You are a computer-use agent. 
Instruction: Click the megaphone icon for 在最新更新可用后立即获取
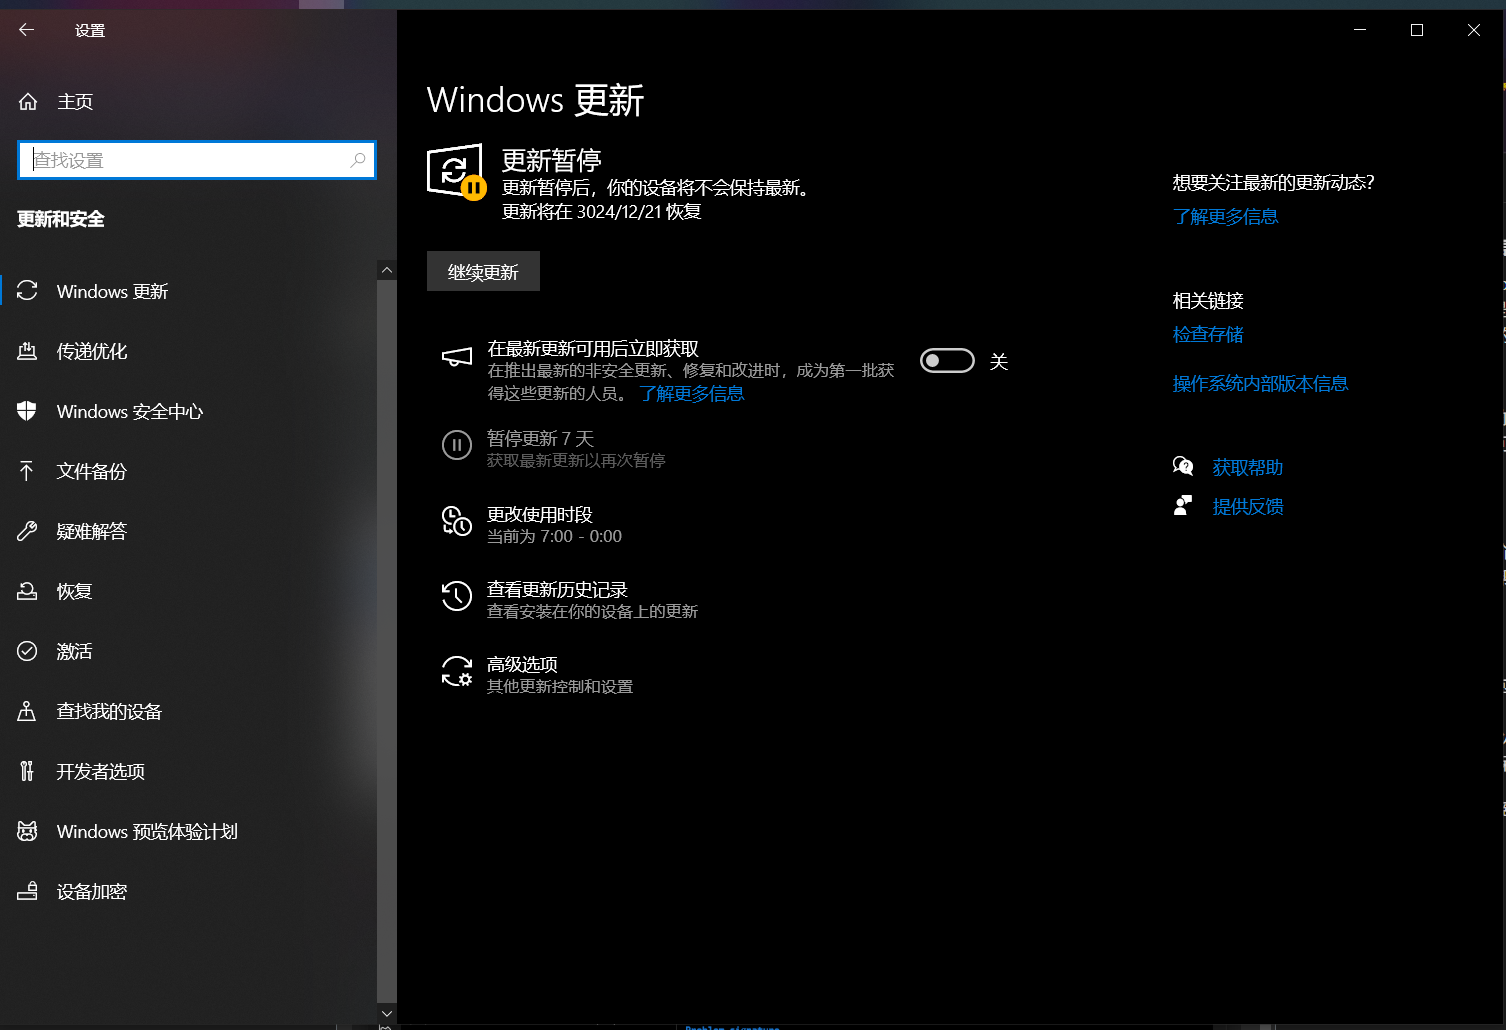point(457,357)
